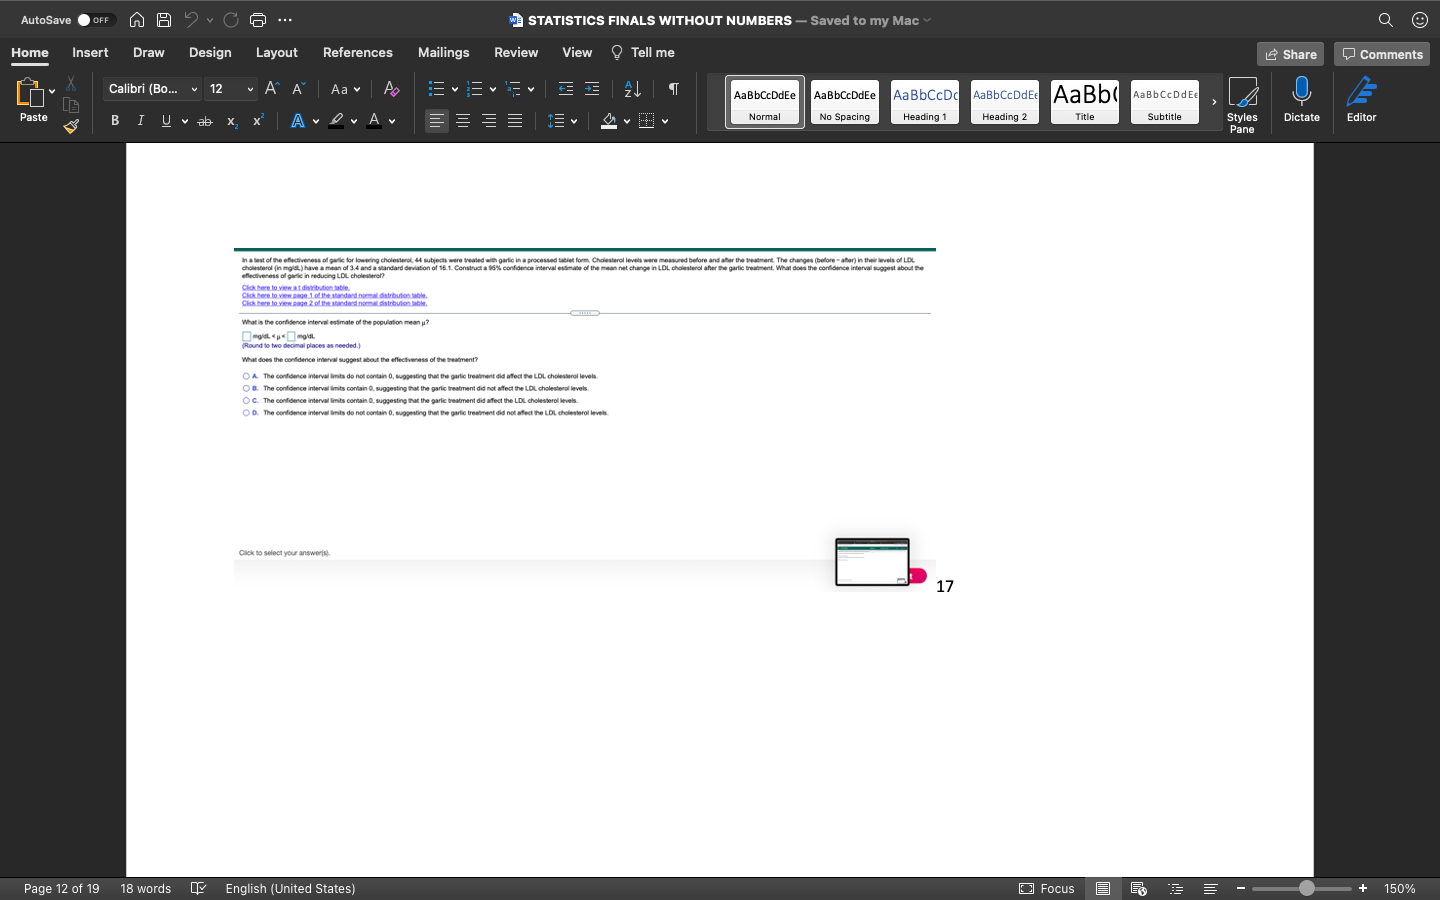
Task: Enable Focus mode
Action: (1047, 888)
